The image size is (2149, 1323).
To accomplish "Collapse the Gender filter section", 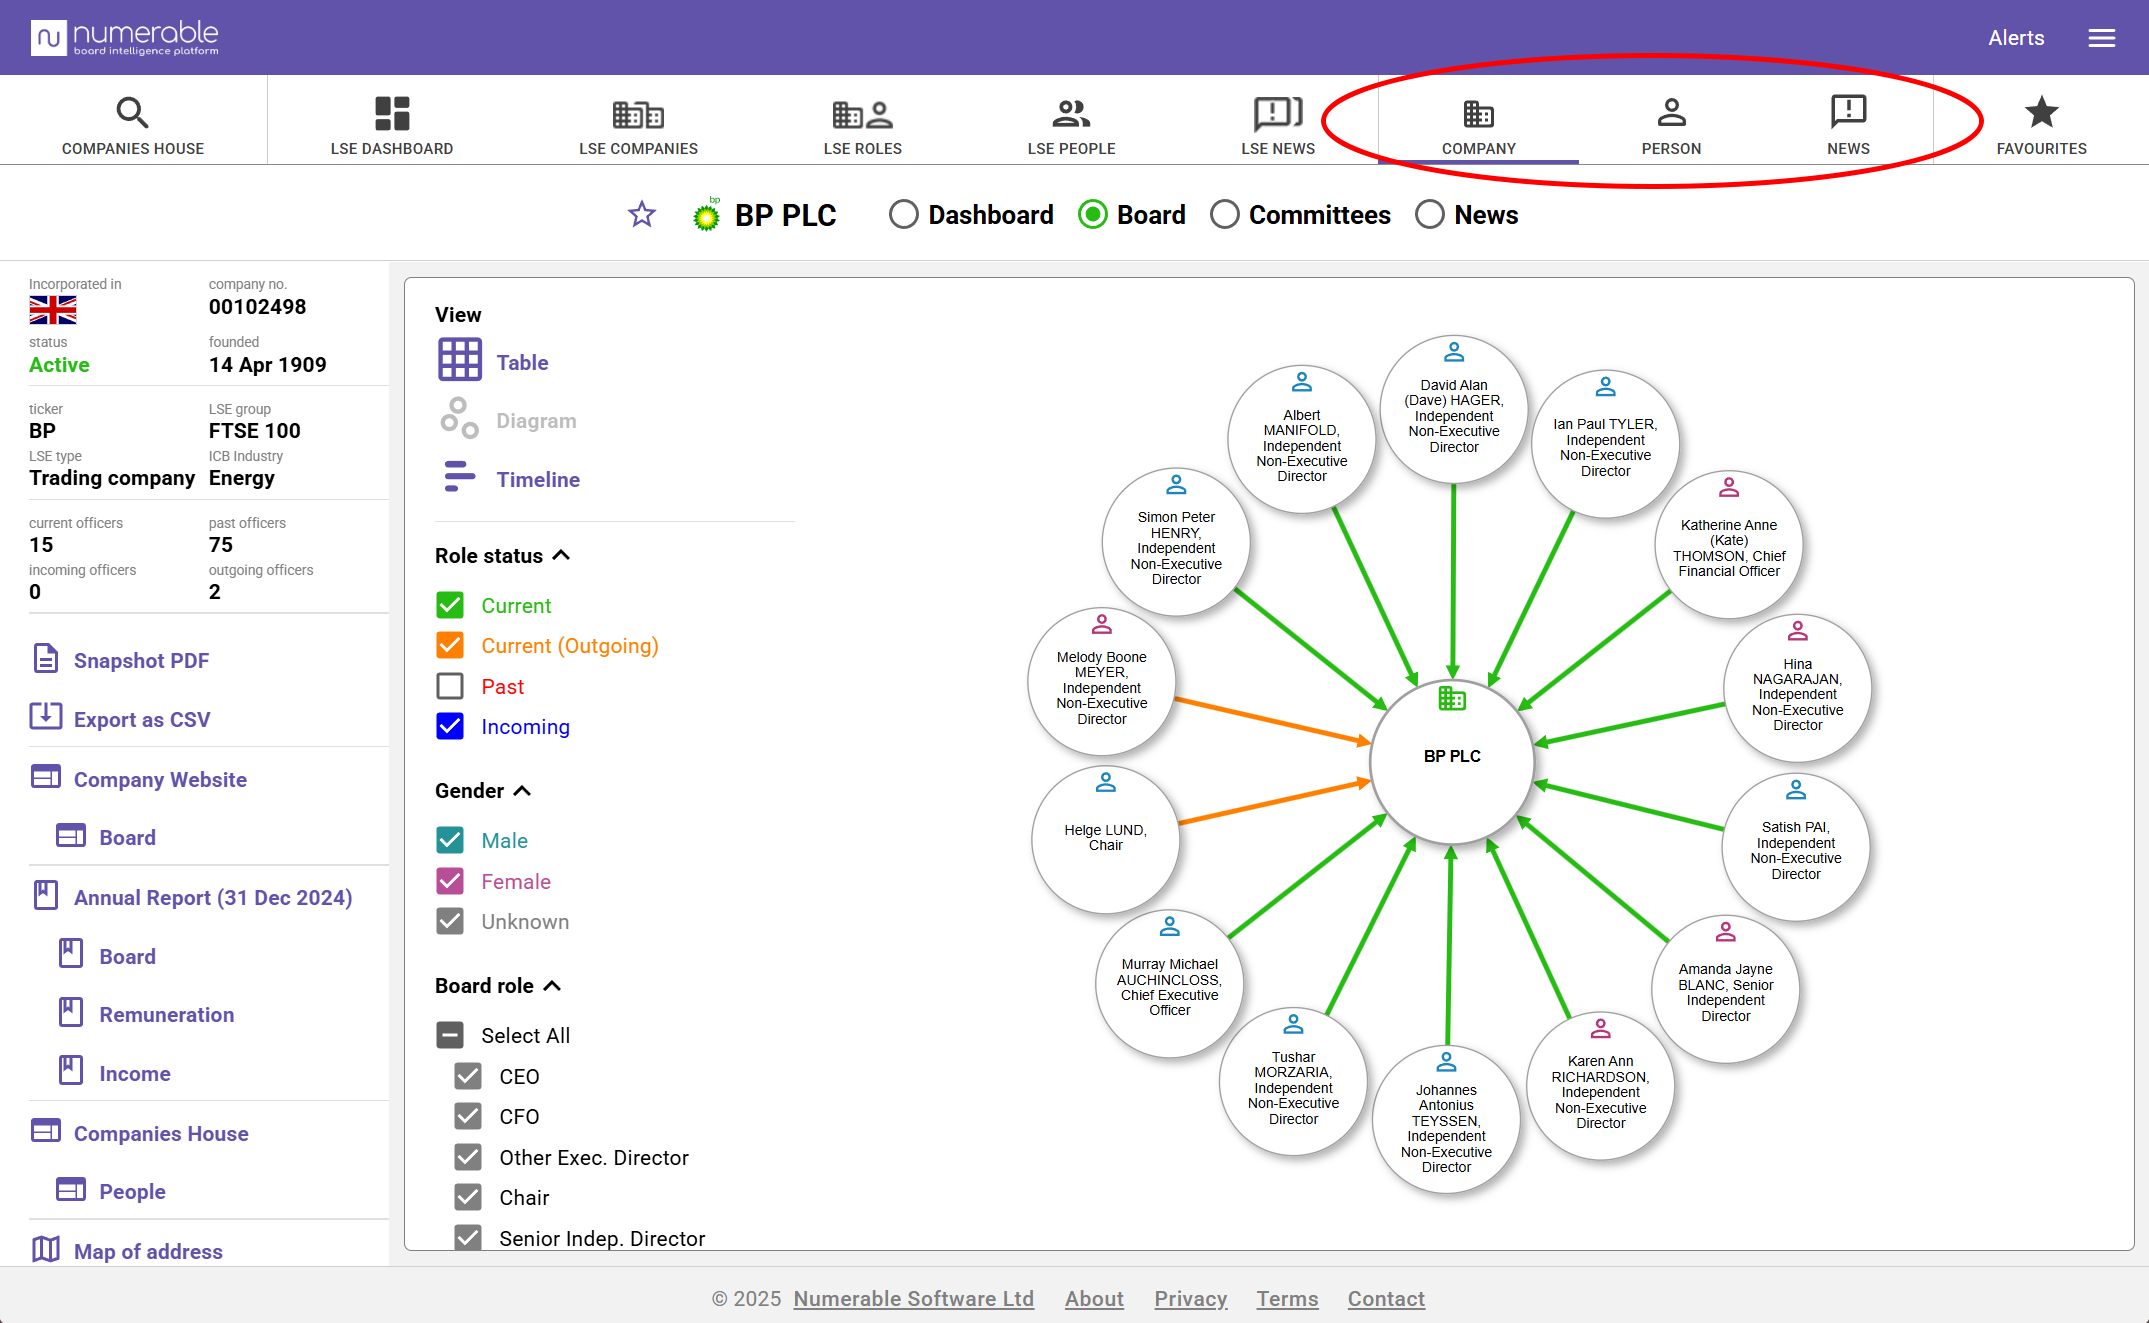I will [x=522, y=790].
